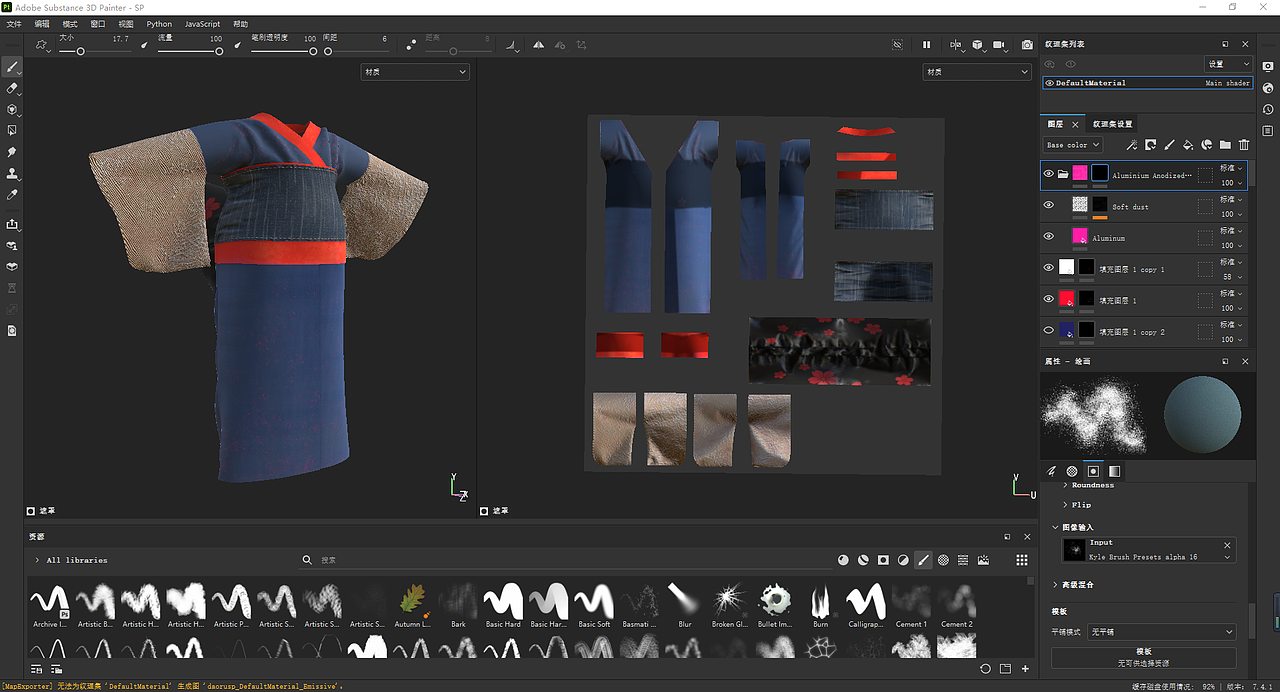Toggle visibility of the Aluminum layer
The image size is (1280, 692).
coord(1048,236)
